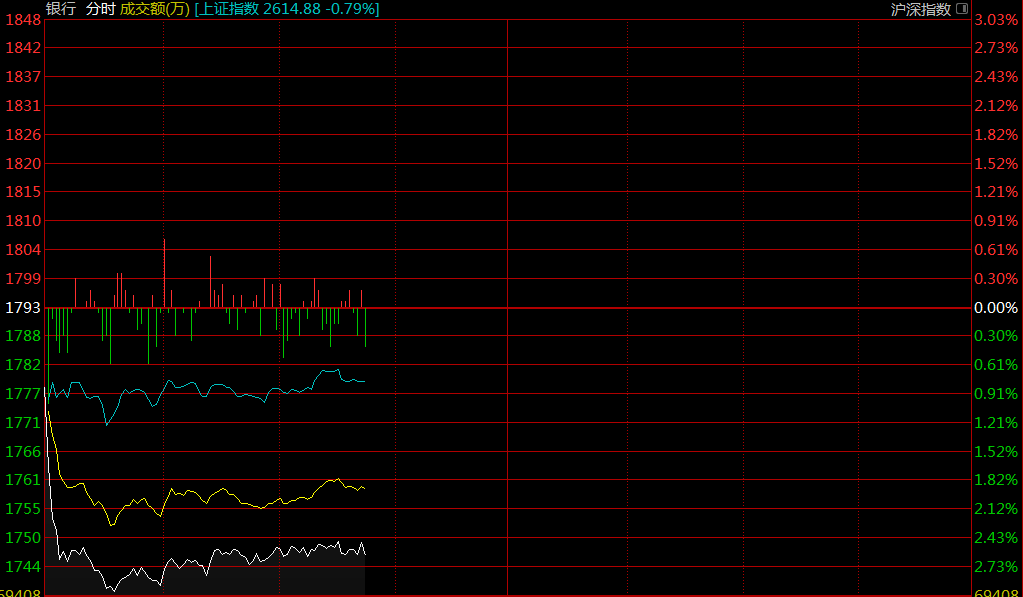Select the 银行 sector title label
Viewport: 1023px width, 597px height.
61,9
